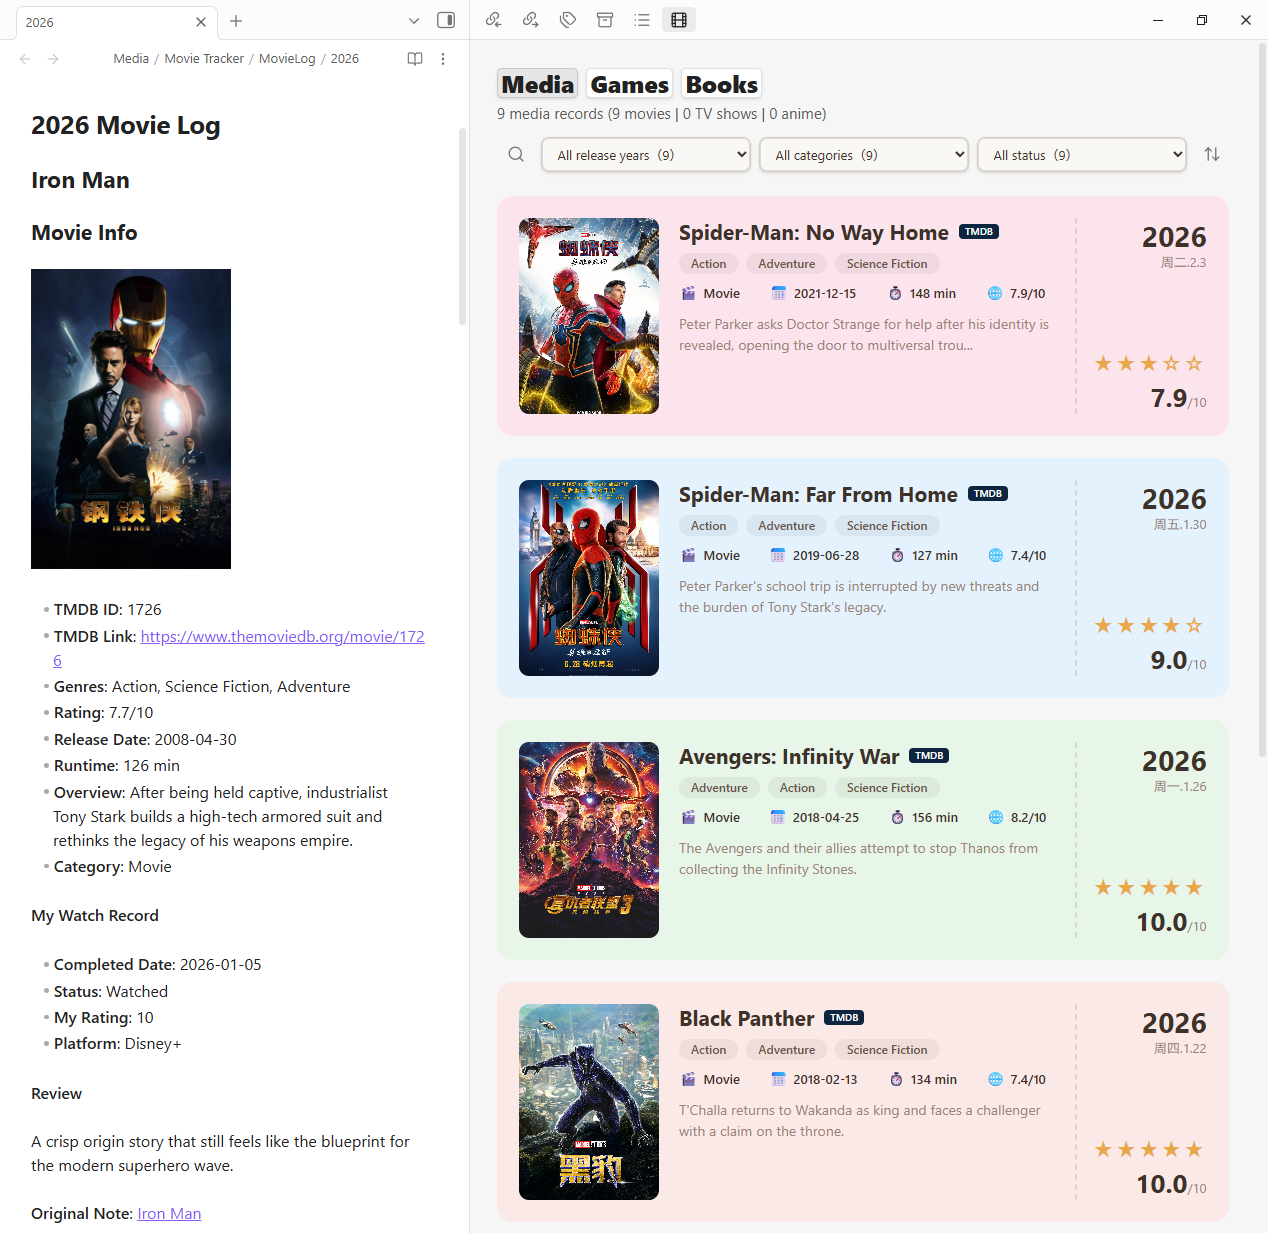Click the left note pane scrollbar

462,226
